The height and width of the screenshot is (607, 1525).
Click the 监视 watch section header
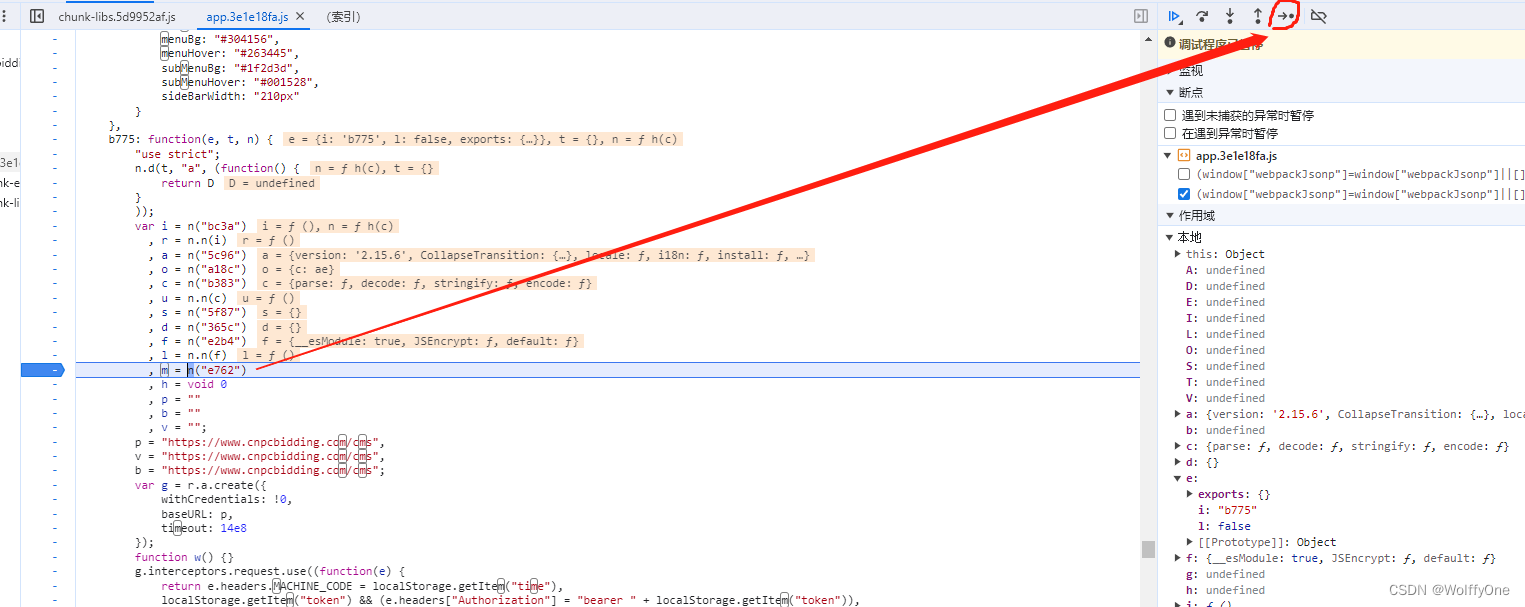[1190, 70]
